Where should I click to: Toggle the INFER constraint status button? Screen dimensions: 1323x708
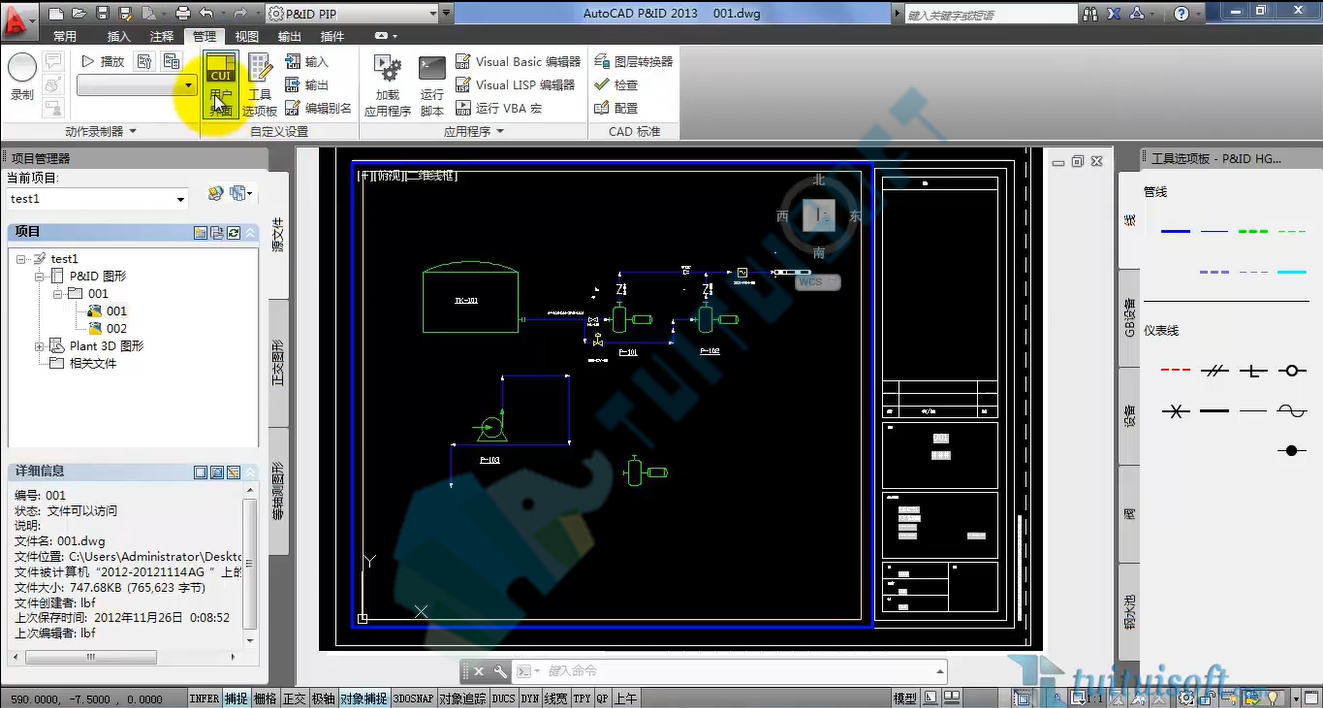[x=204, y=698]
